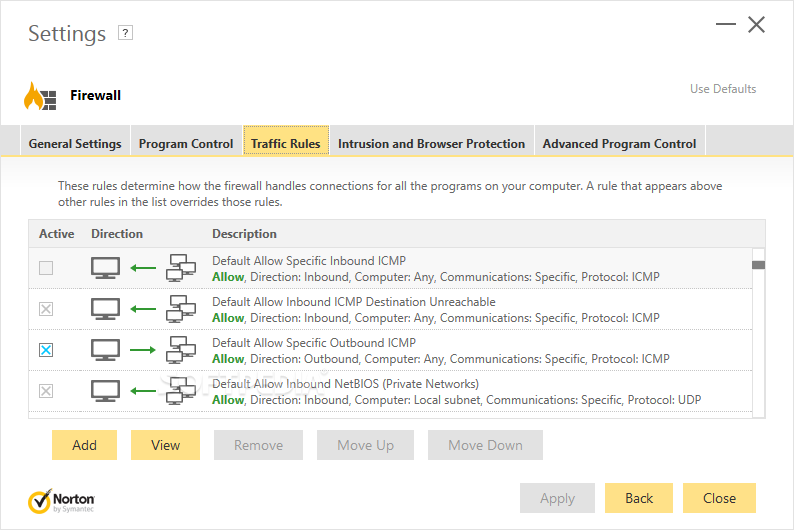Click the traffic rules list scrollbar thumb
The height and width of the screenshot is (530, 794).
(x=758, y=265)
